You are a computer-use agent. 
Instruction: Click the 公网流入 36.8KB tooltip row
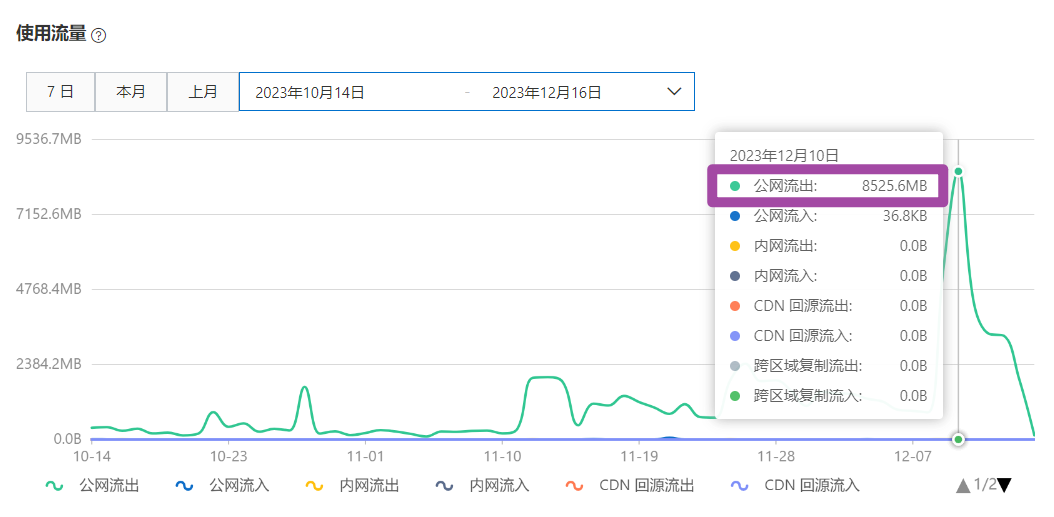click(827, 215)
